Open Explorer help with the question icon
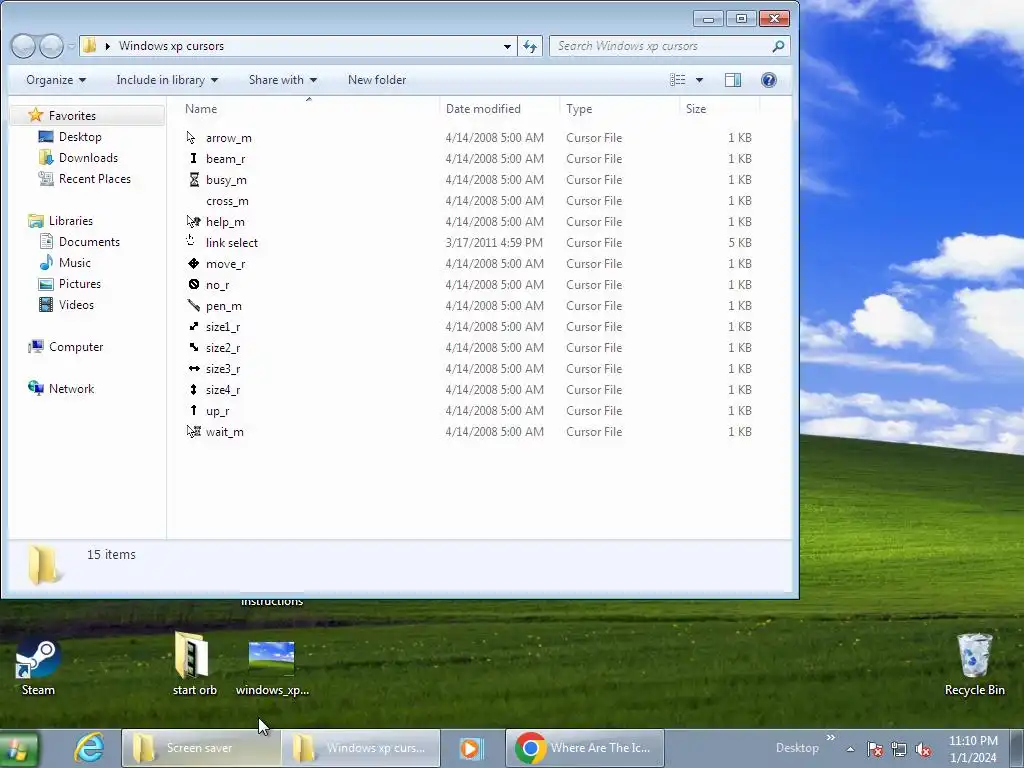1024x768 pixels. point(769,80)
